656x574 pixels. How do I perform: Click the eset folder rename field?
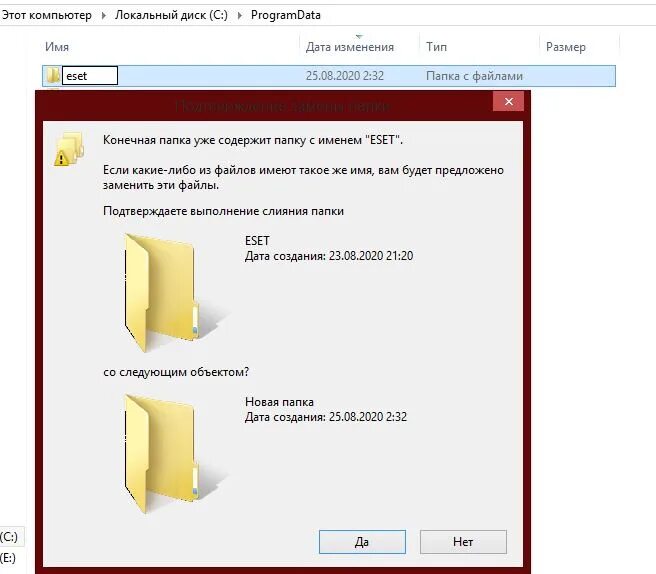[x=90, y=76]
